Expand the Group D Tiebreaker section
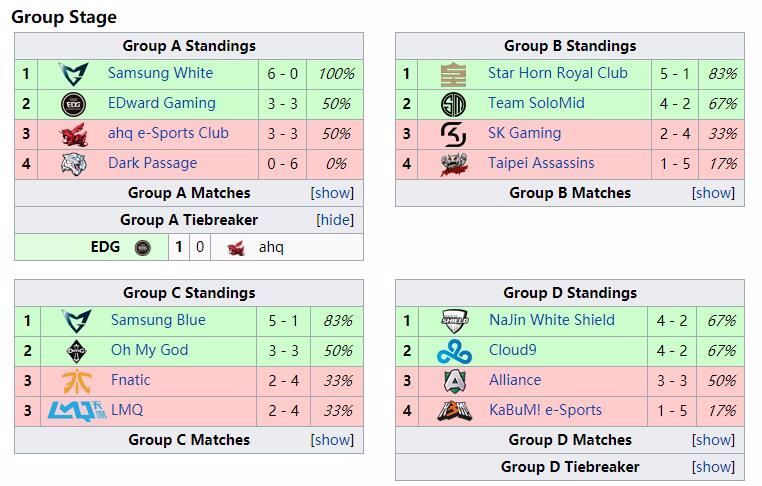The height and width of the screenshot is (486, 762). 713,467
